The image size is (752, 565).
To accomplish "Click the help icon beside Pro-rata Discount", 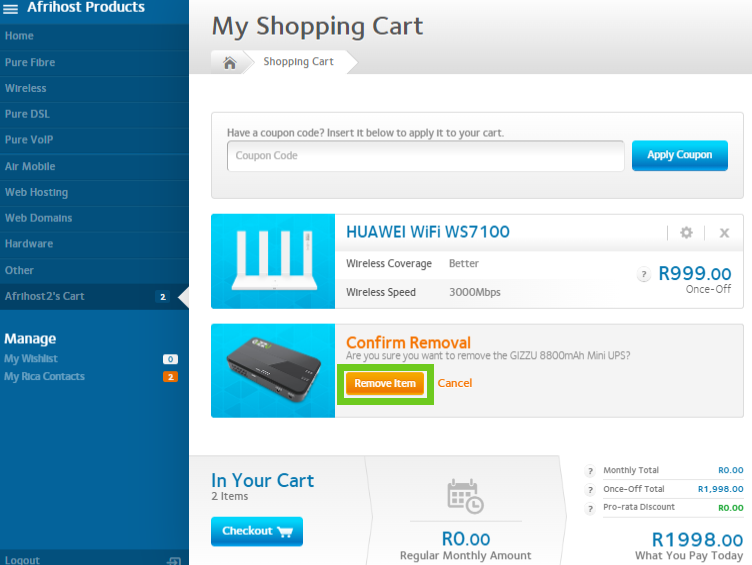I will [x=591, y=507].
